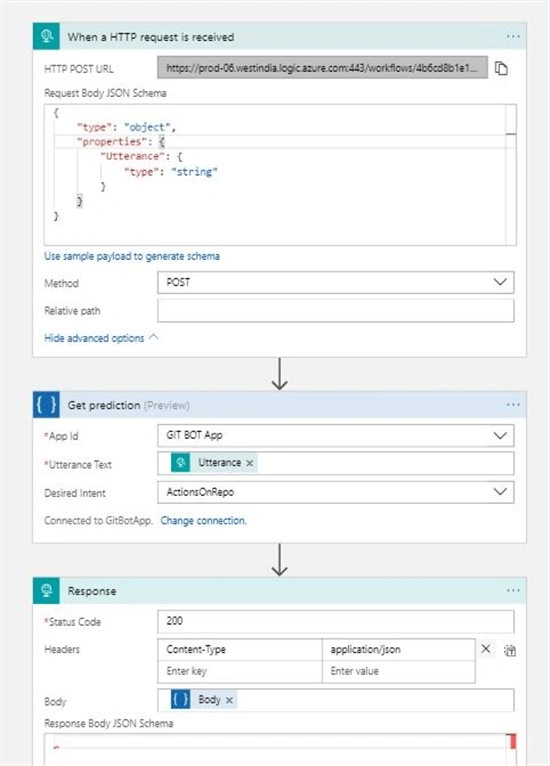Click the Response action icon
This screenshot has height=766, width=550.
coord(46,590)
